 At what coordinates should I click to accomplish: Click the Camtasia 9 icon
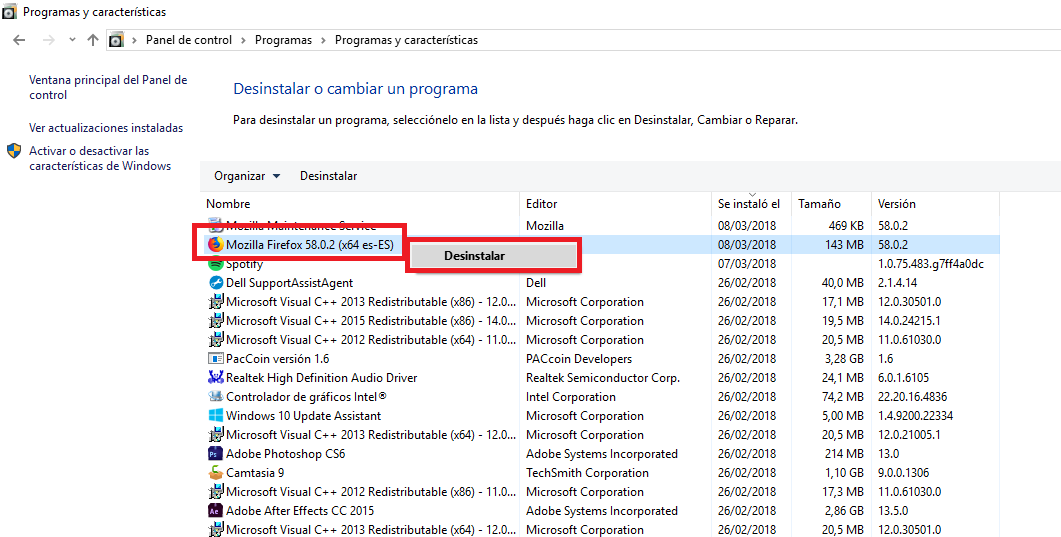point(215,472)
